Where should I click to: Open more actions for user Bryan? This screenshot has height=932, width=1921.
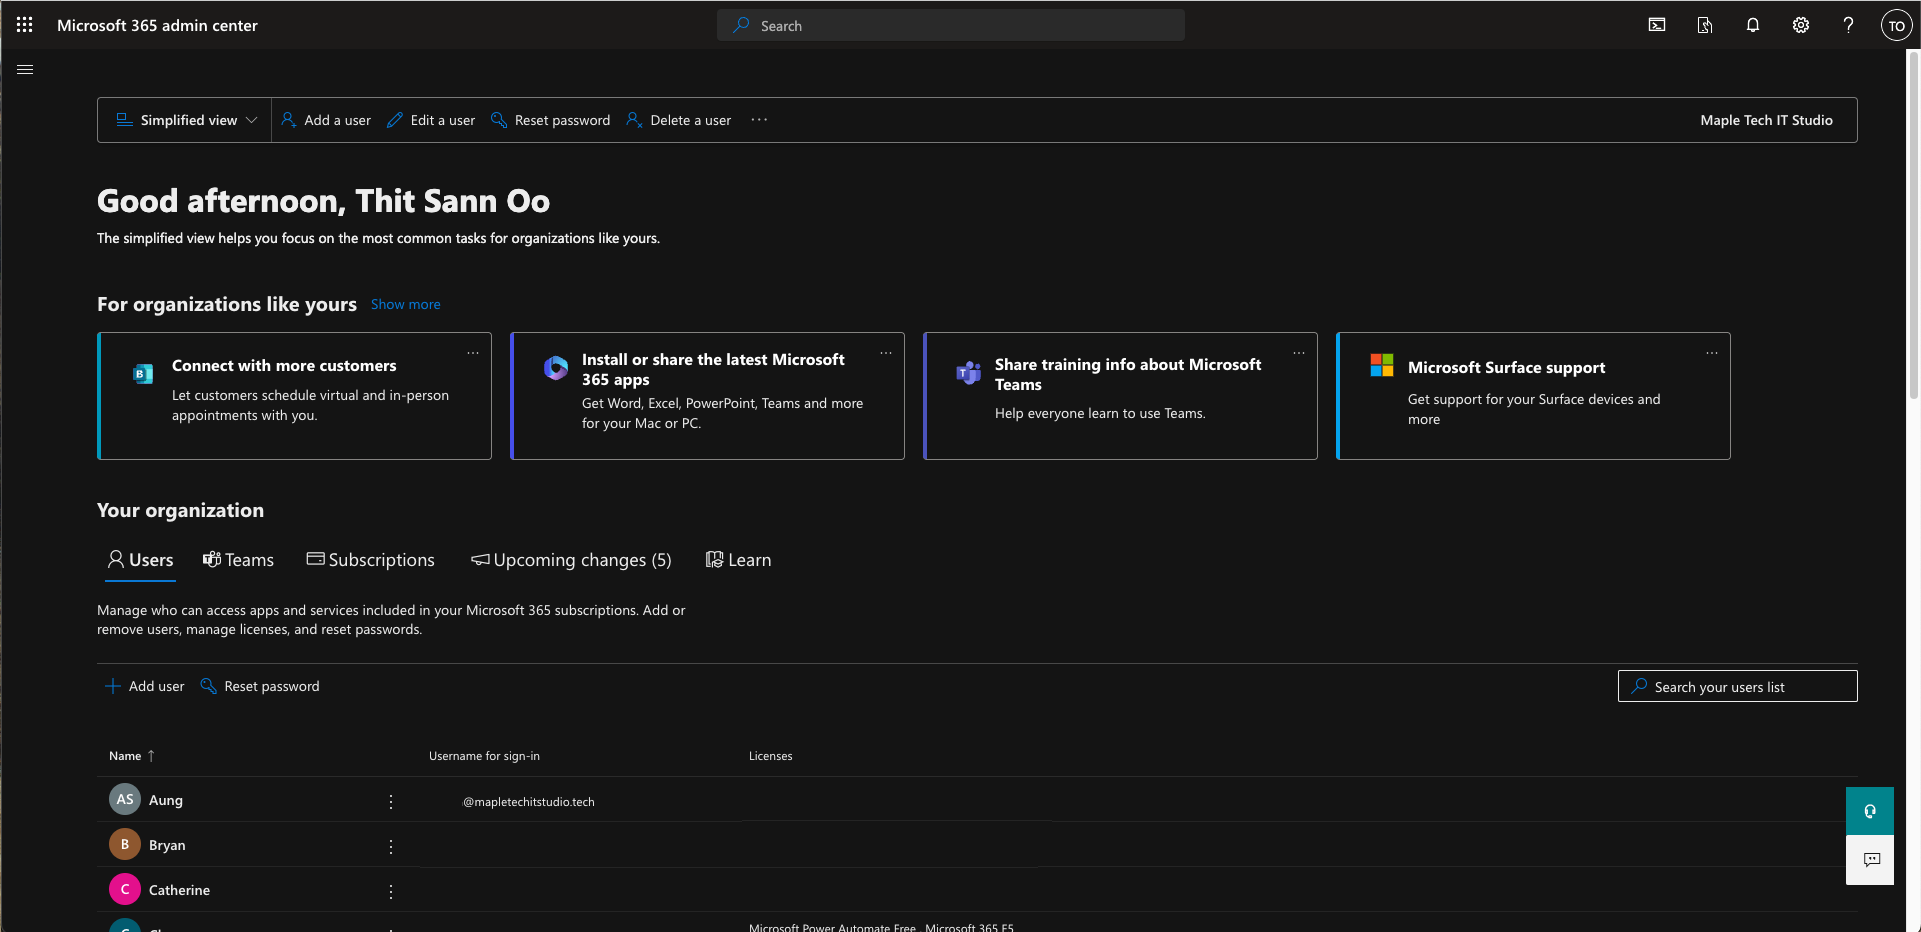(x=391, y=846)
